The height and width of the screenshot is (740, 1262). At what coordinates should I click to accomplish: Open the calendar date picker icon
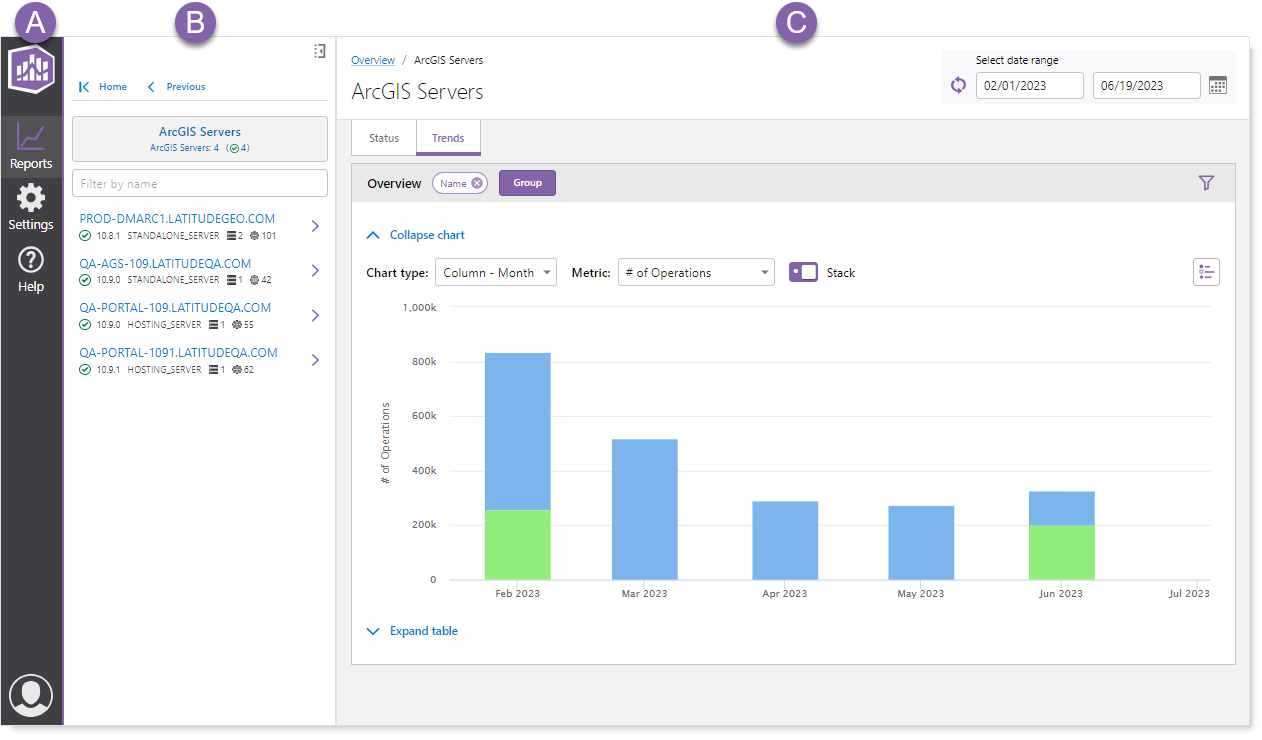(x=1217, y=86)
